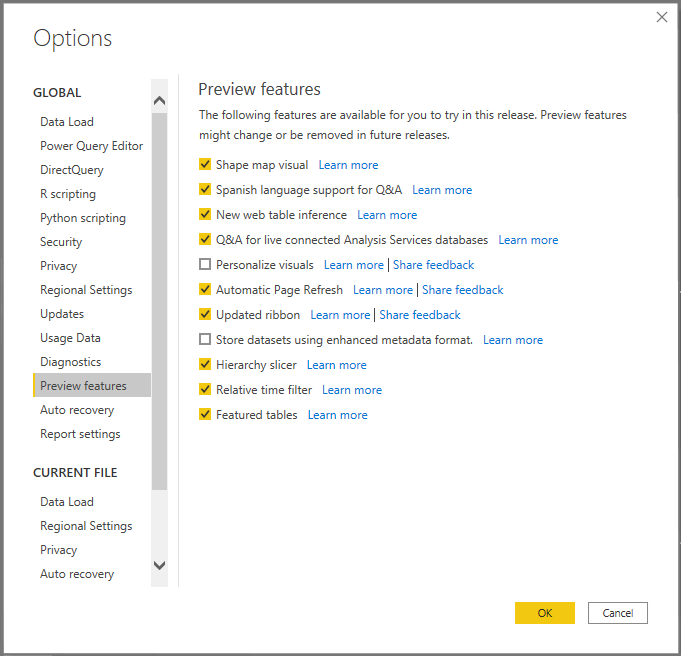
Task: Click the OK button
Action: tap(544, 613)
